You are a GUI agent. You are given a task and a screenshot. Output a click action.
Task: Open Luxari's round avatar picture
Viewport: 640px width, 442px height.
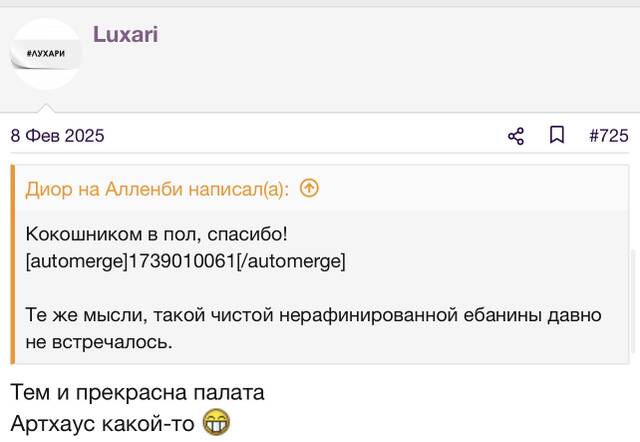coord(46,53)
